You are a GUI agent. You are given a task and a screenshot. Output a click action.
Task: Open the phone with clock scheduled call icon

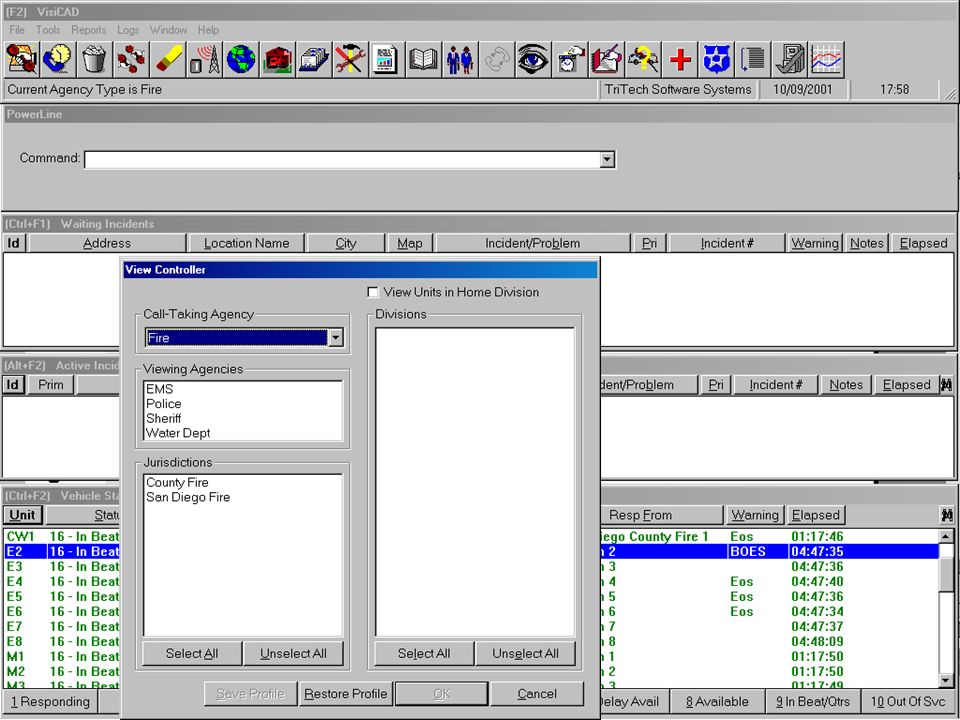point(58,60)
